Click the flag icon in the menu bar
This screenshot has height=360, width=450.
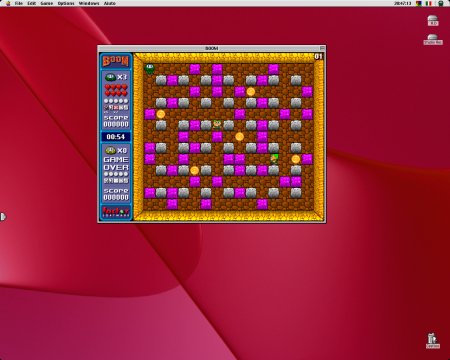tap(429, 3)
